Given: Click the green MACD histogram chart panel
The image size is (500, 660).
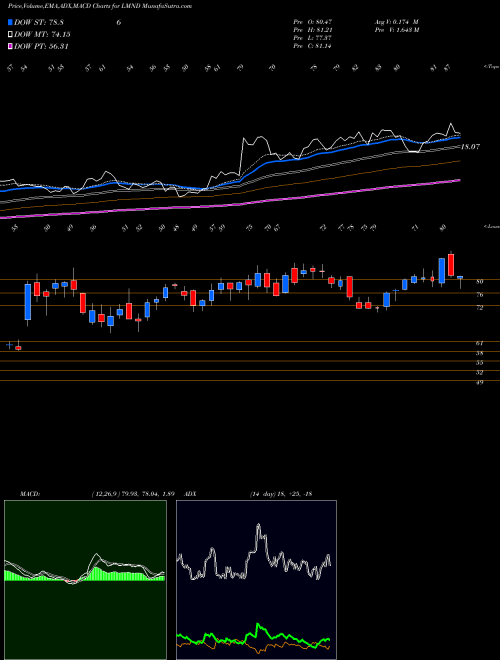Looking at the screenshot, I should coord(85,580).
